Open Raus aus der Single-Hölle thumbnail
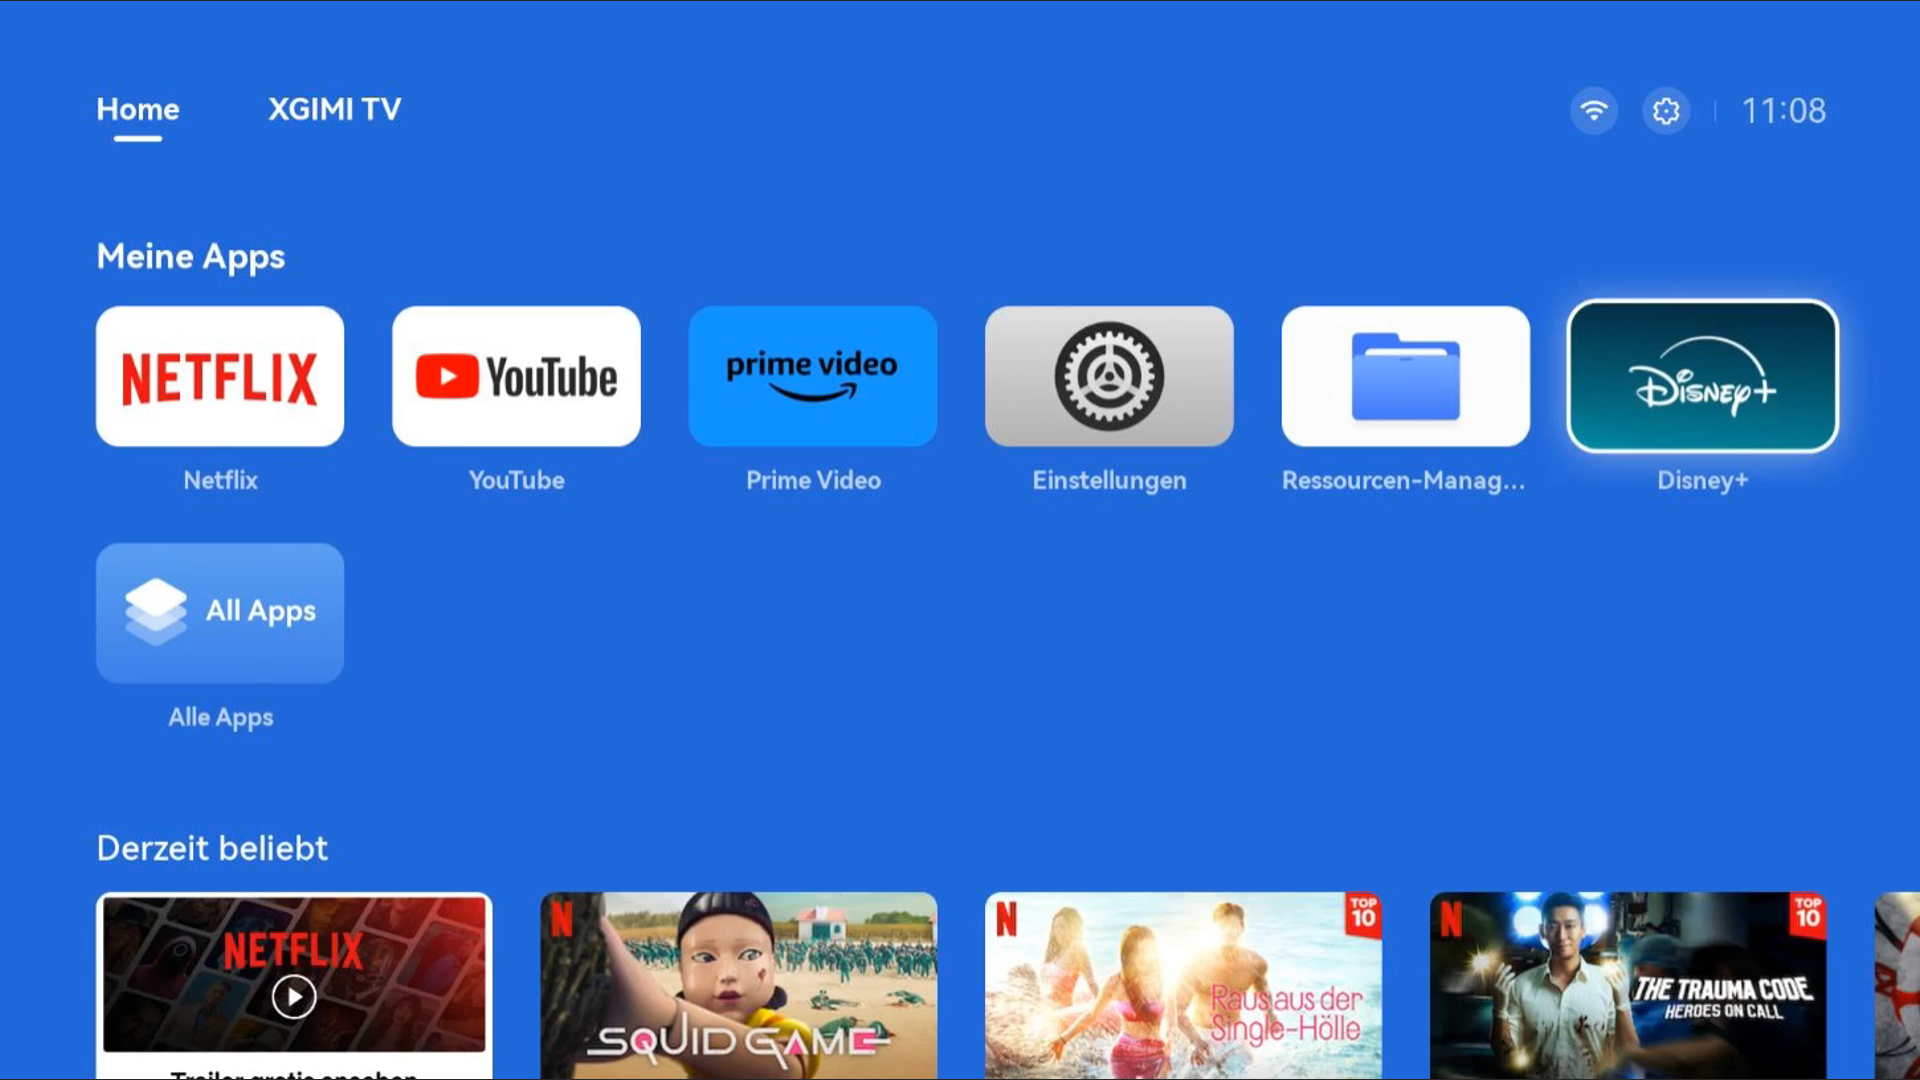 1183,986
